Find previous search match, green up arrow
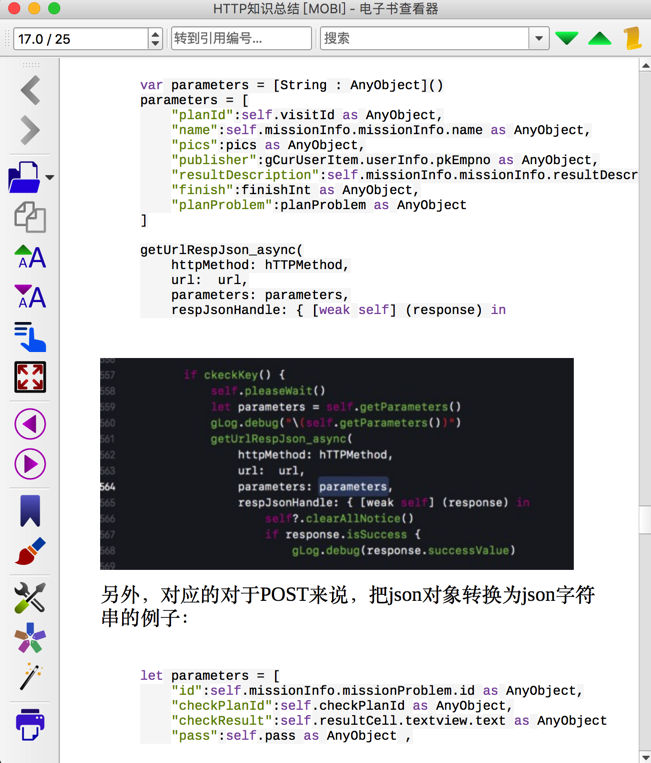 [599, 38]
